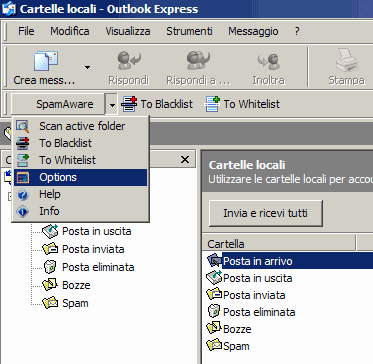Click To Blacklist in the SpamAware toolbar

click(x=157, y=104)
